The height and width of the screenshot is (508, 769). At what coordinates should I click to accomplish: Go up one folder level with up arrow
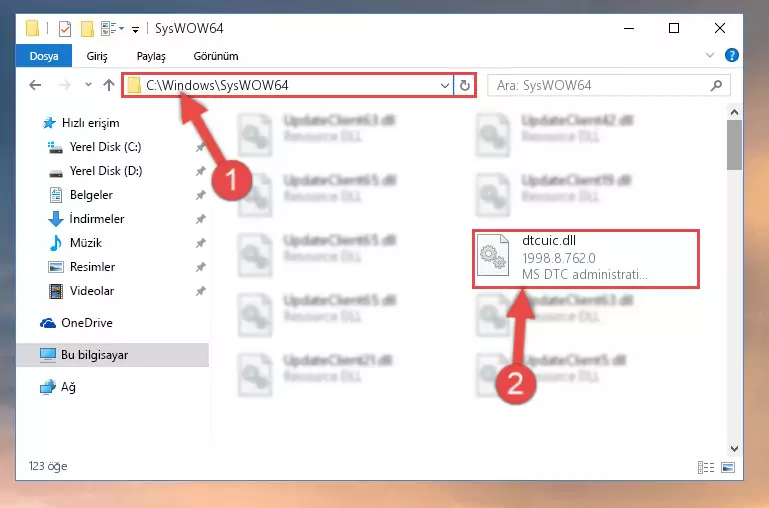point(109,85)
